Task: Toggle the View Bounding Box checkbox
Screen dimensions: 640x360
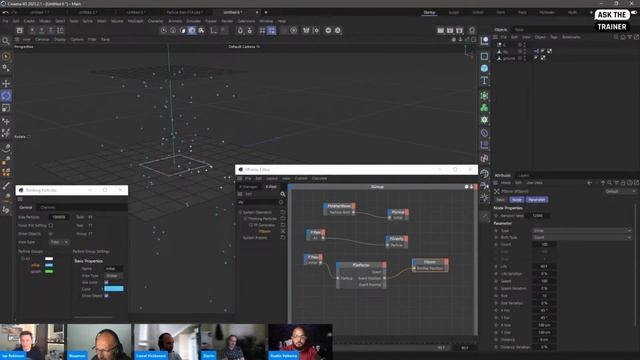Action: pos(51,225)
